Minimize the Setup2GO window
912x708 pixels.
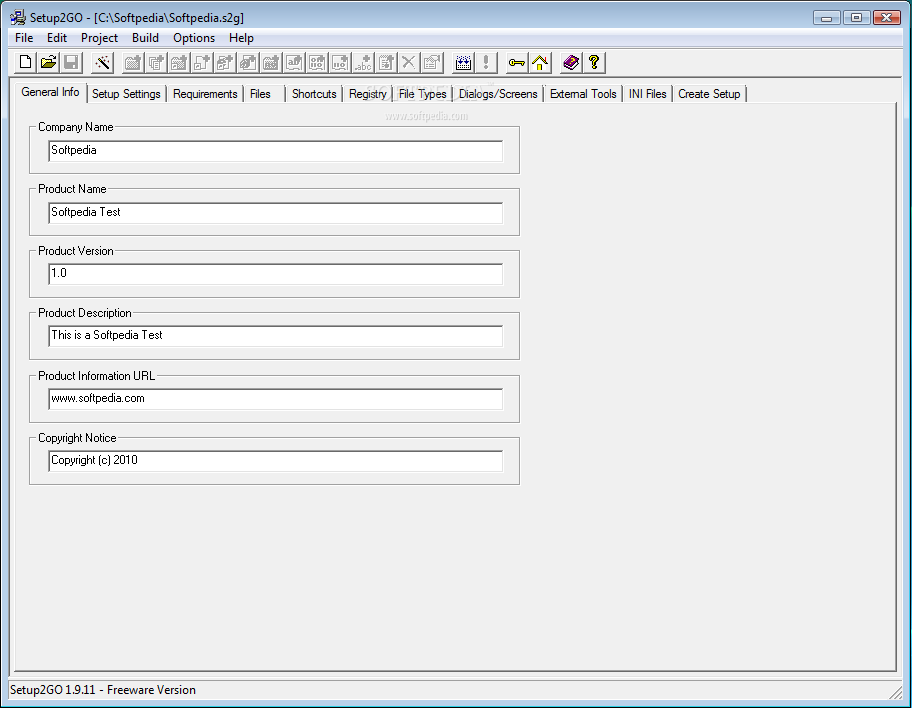click(x=826, y=17)
